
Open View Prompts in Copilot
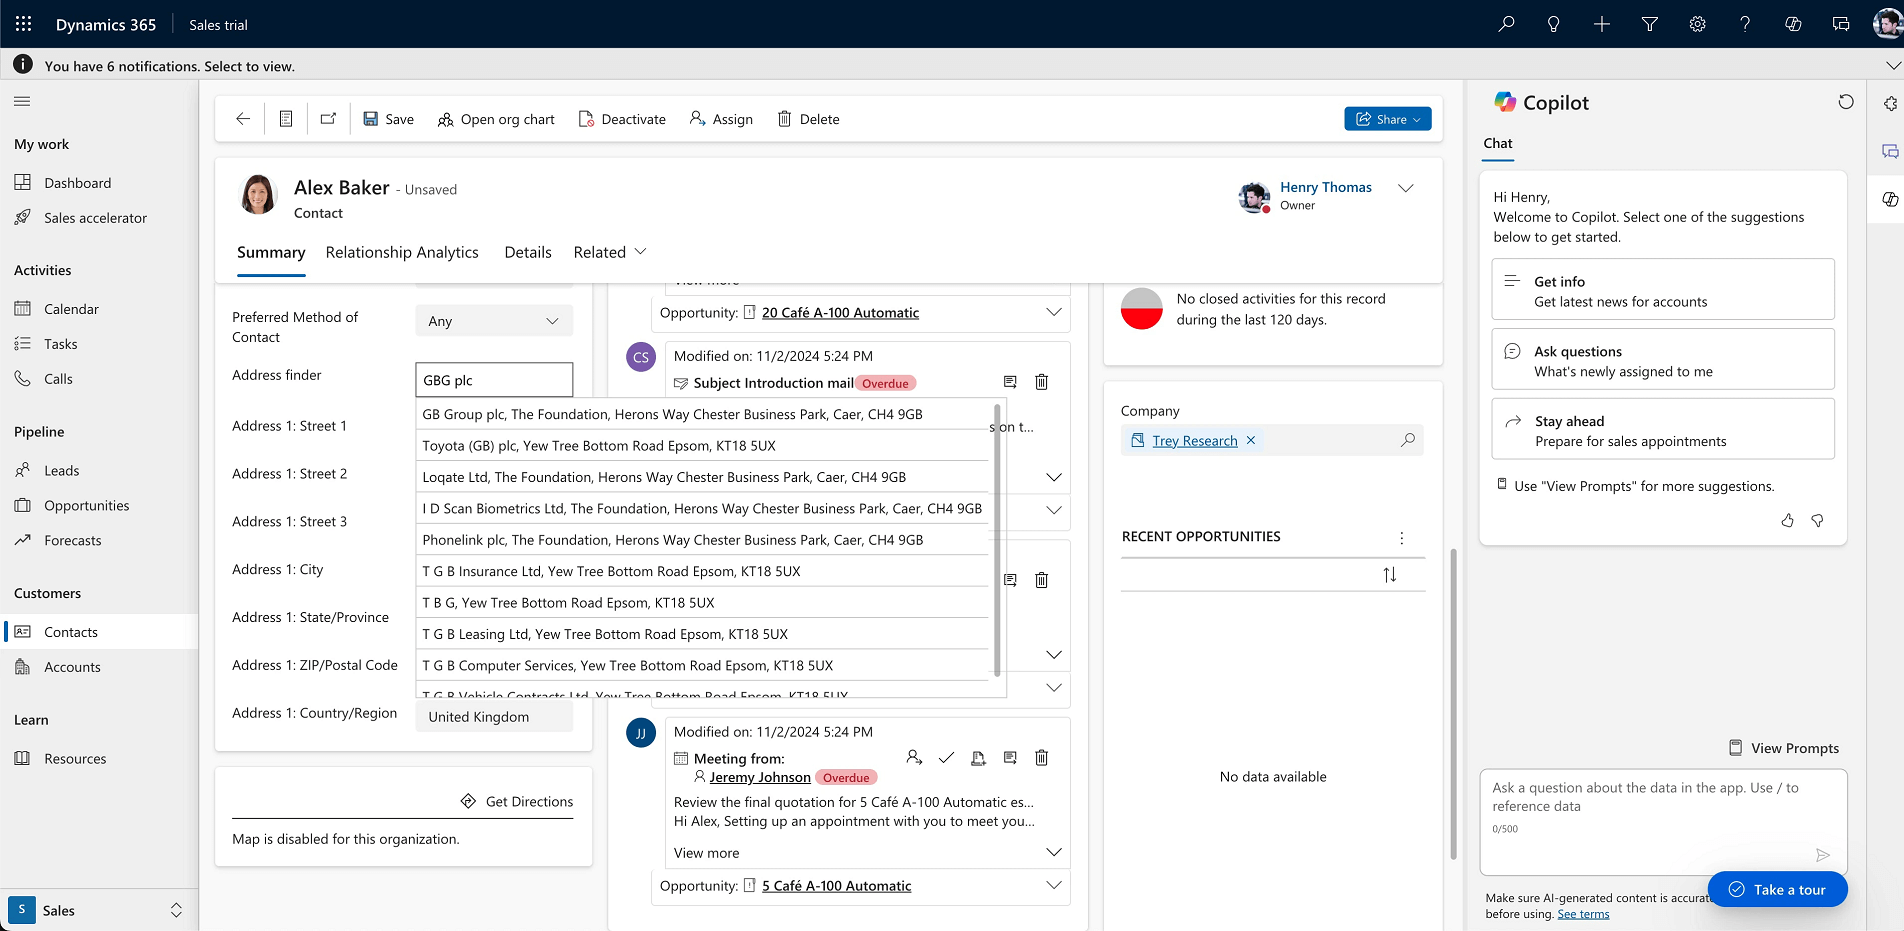click(1784, 748)
